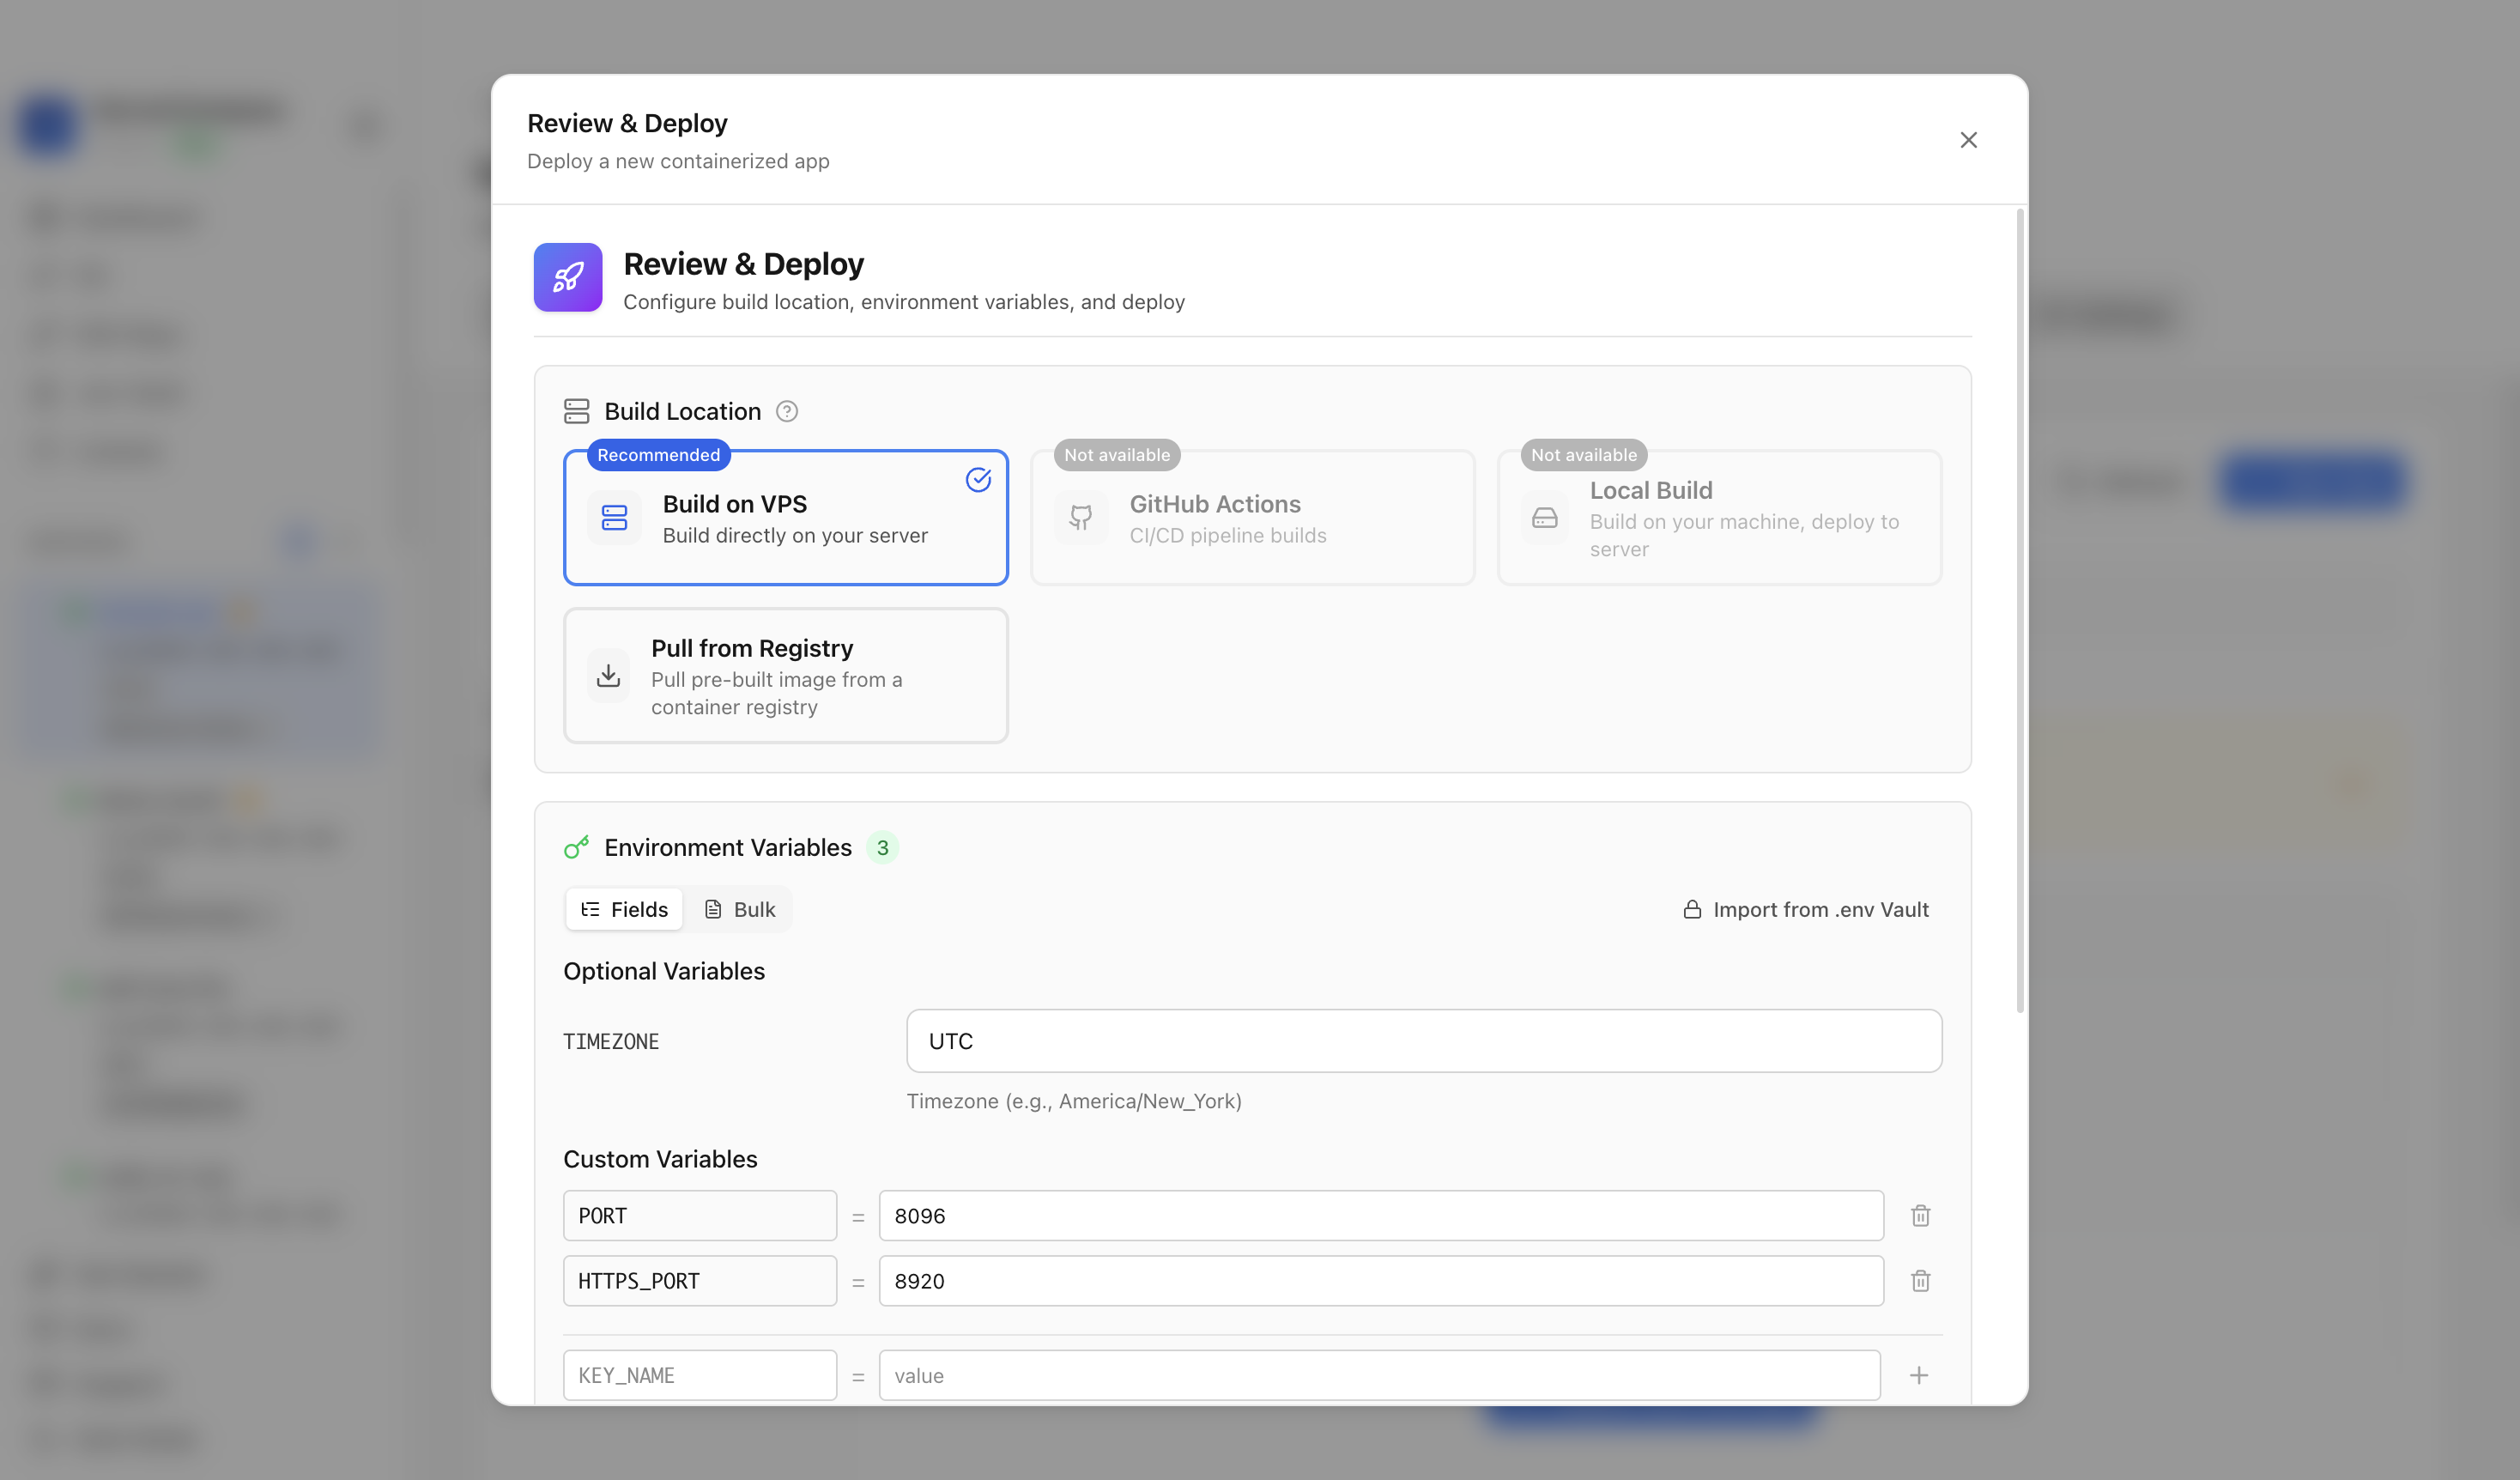Click the Recommended badge
The width and height of the screenshot is (2520, 1480).
(659, 455)
